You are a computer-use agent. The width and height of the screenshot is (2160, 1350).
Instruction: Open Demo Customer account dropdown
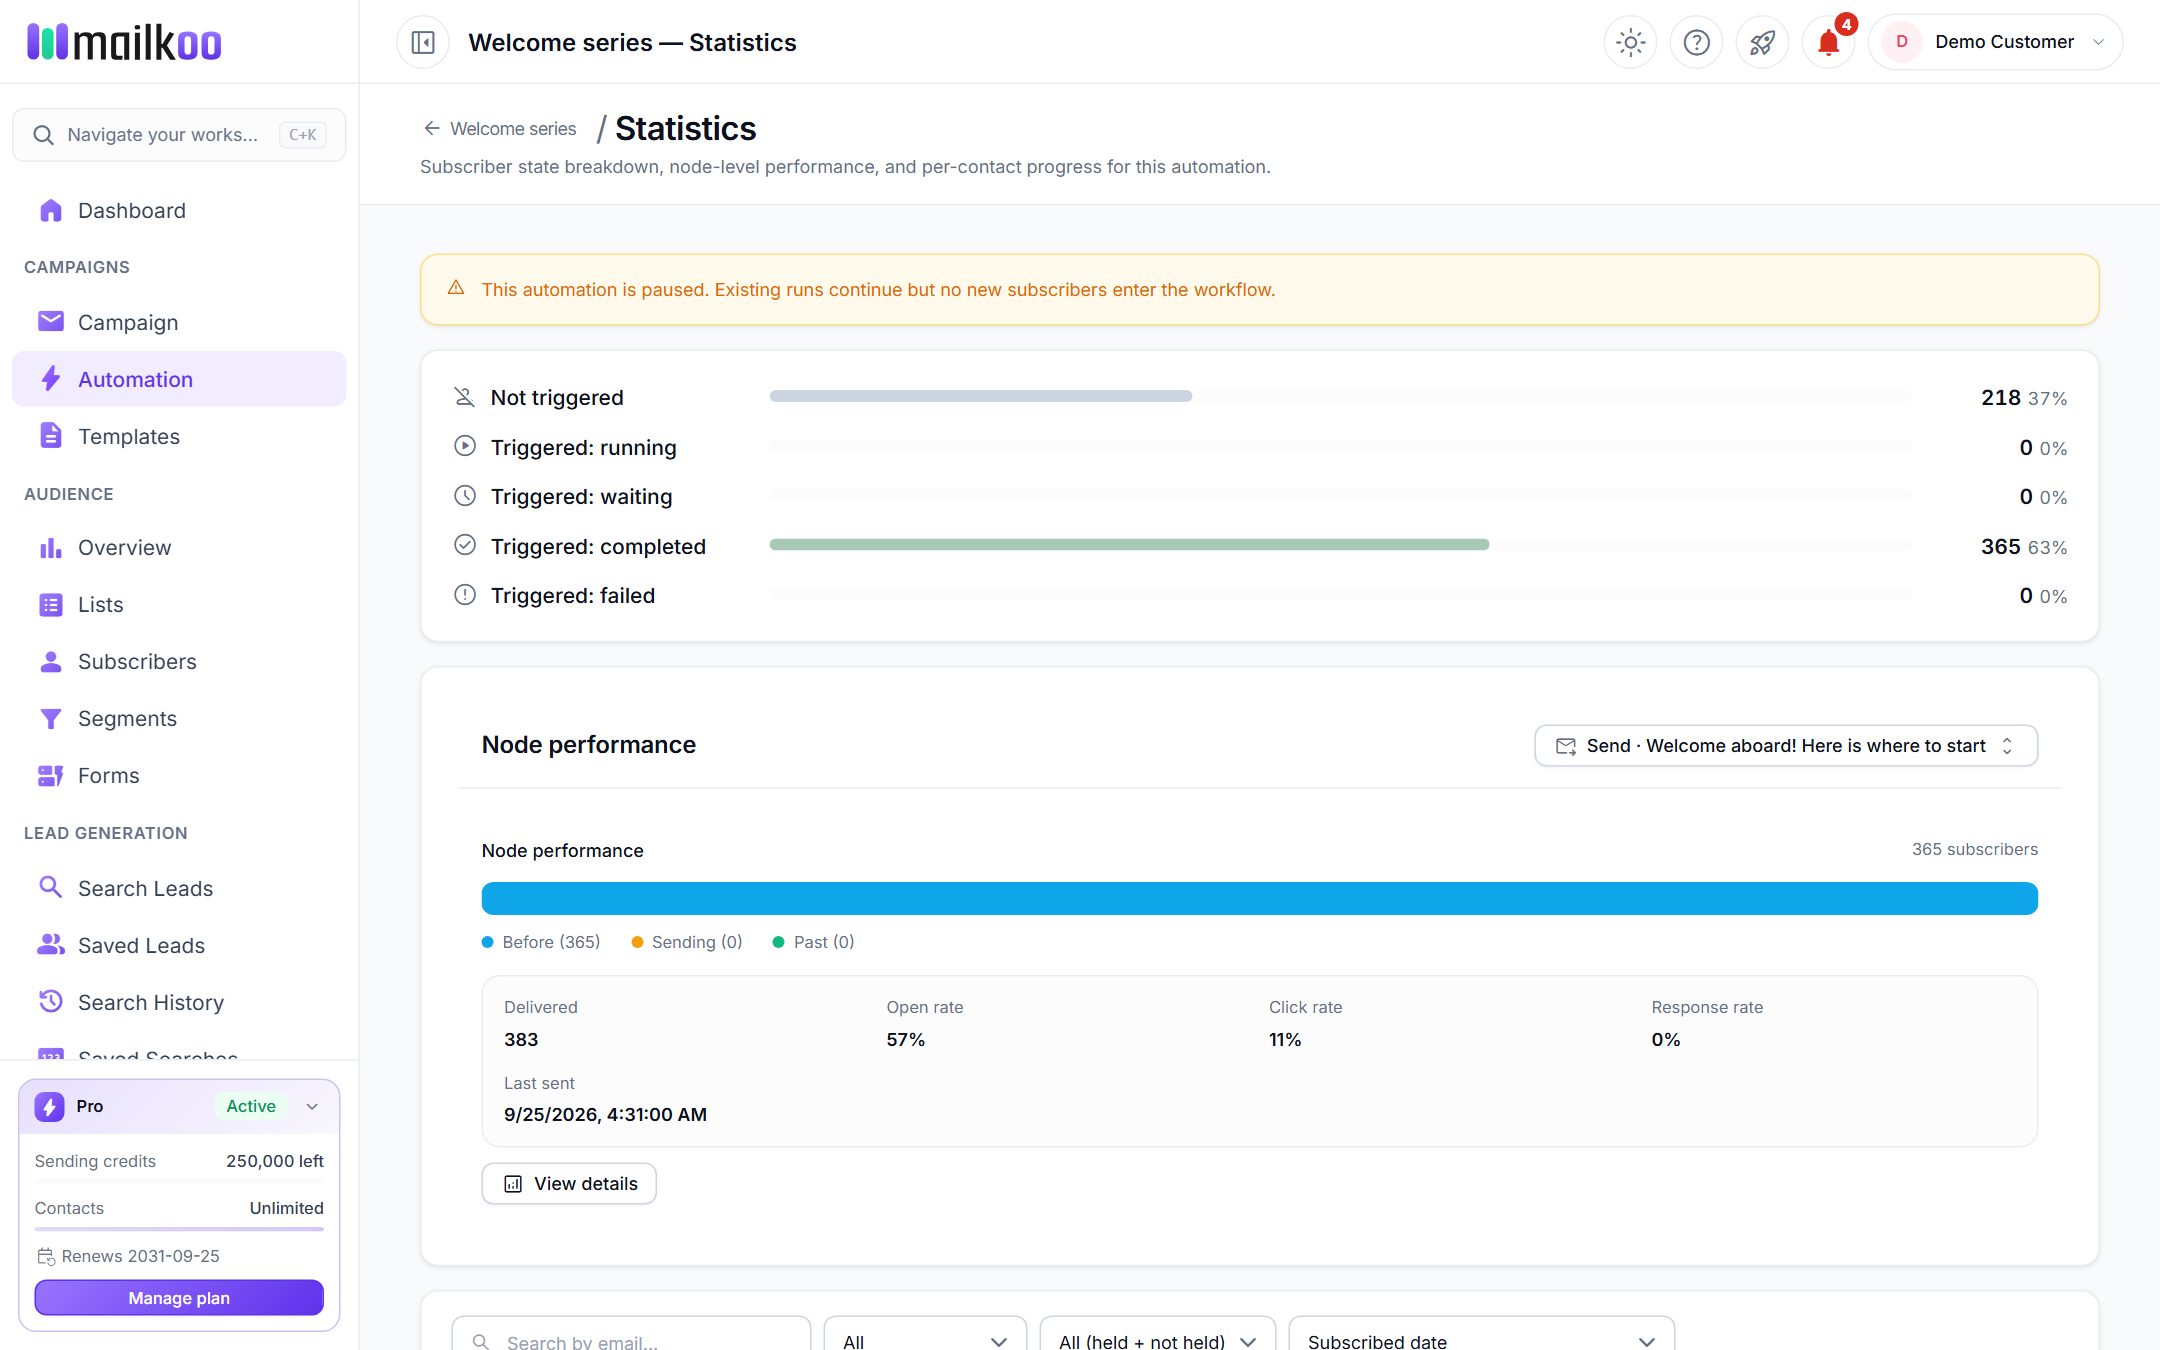point(1995,42)
